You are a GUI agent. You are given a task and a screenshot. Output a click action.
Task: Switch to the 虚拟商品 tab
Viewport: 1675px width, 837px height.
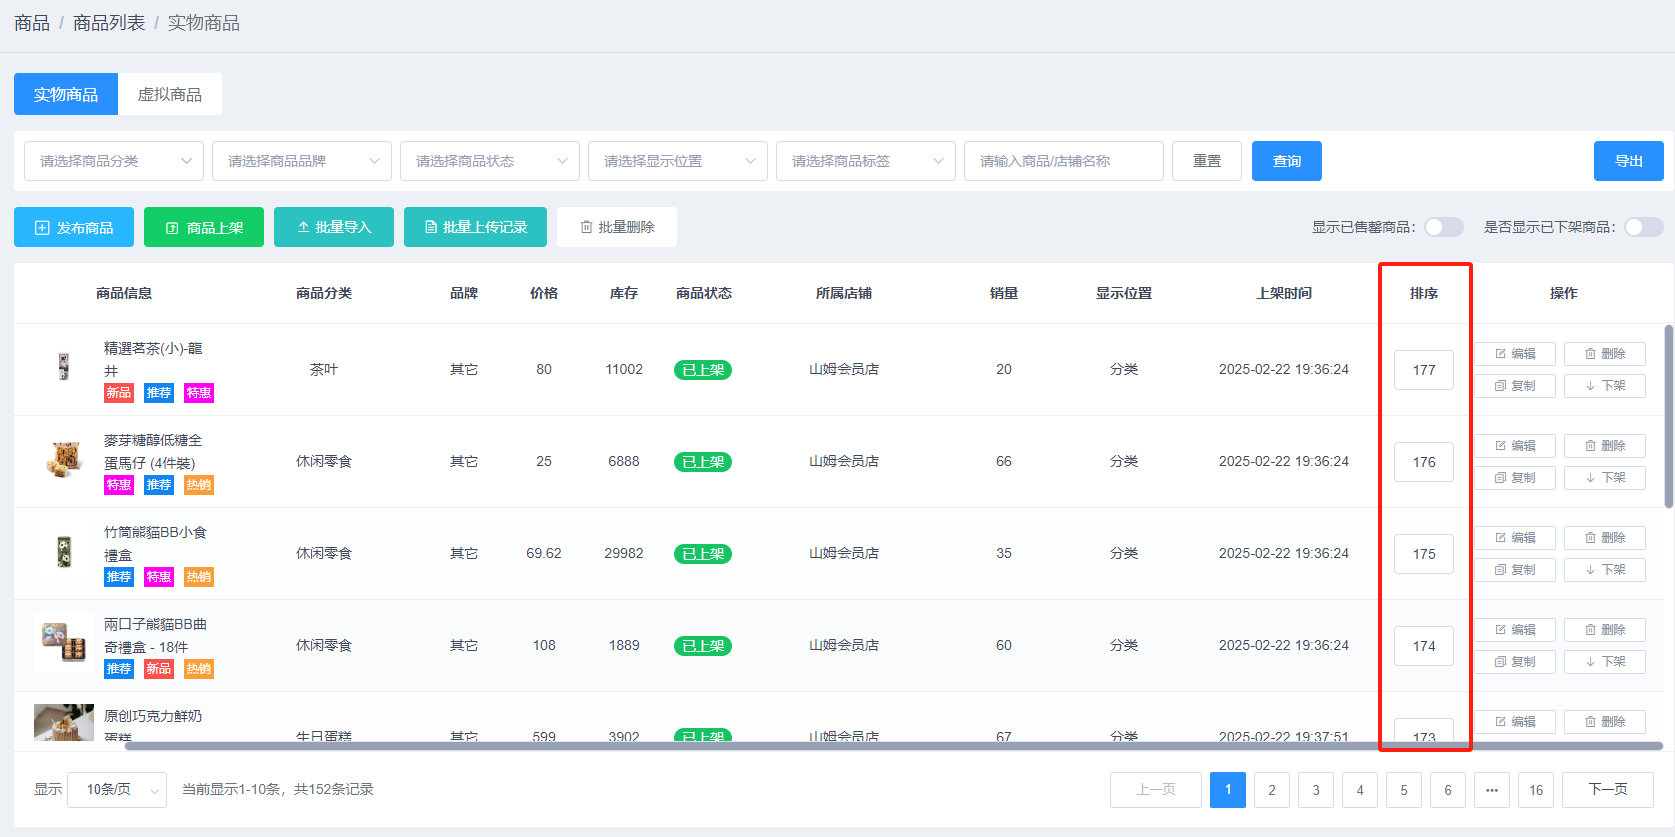(x=170, y=94)
